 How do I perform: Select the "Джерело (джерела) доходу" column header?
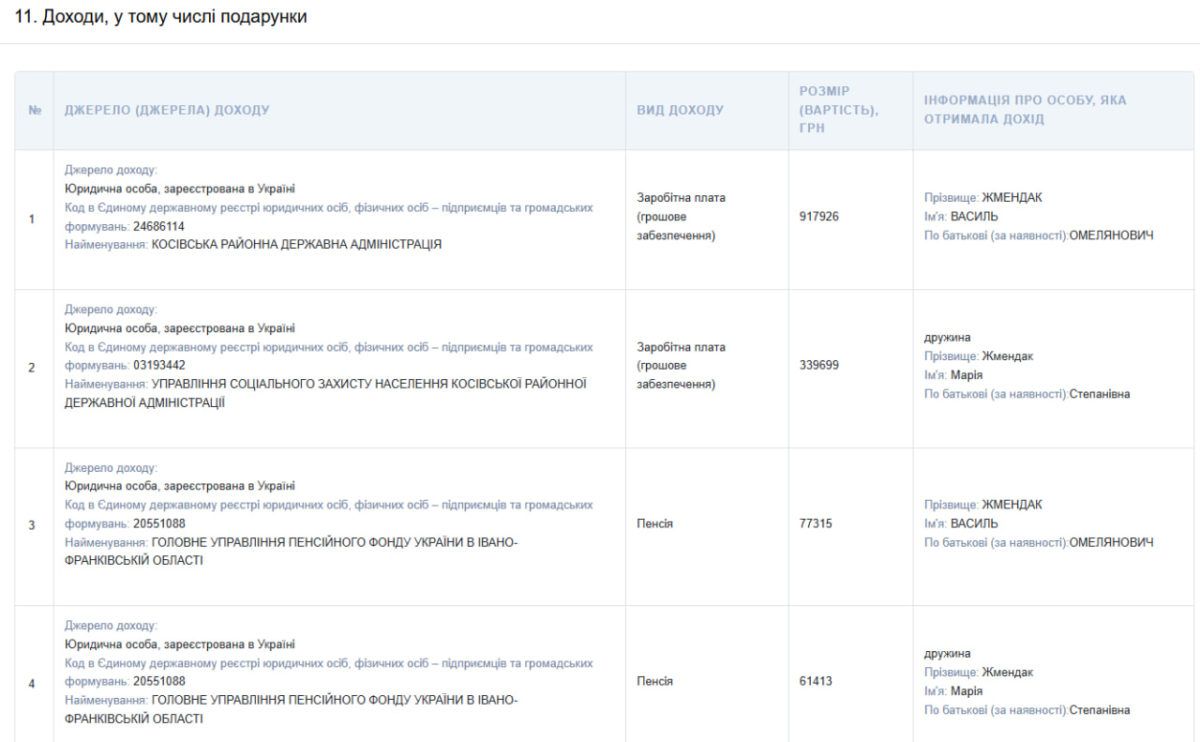(x=167, y=111)
